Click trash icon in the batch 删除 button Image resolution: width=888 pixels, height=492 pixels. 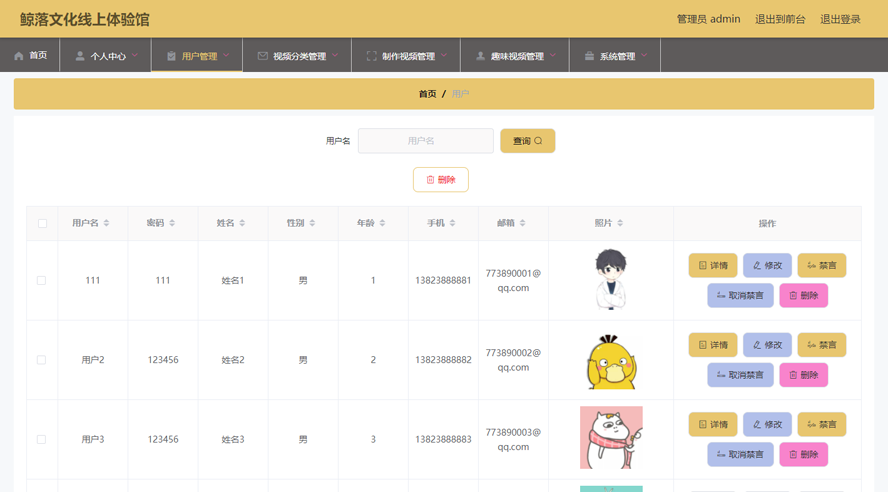(x=430, y=179)
